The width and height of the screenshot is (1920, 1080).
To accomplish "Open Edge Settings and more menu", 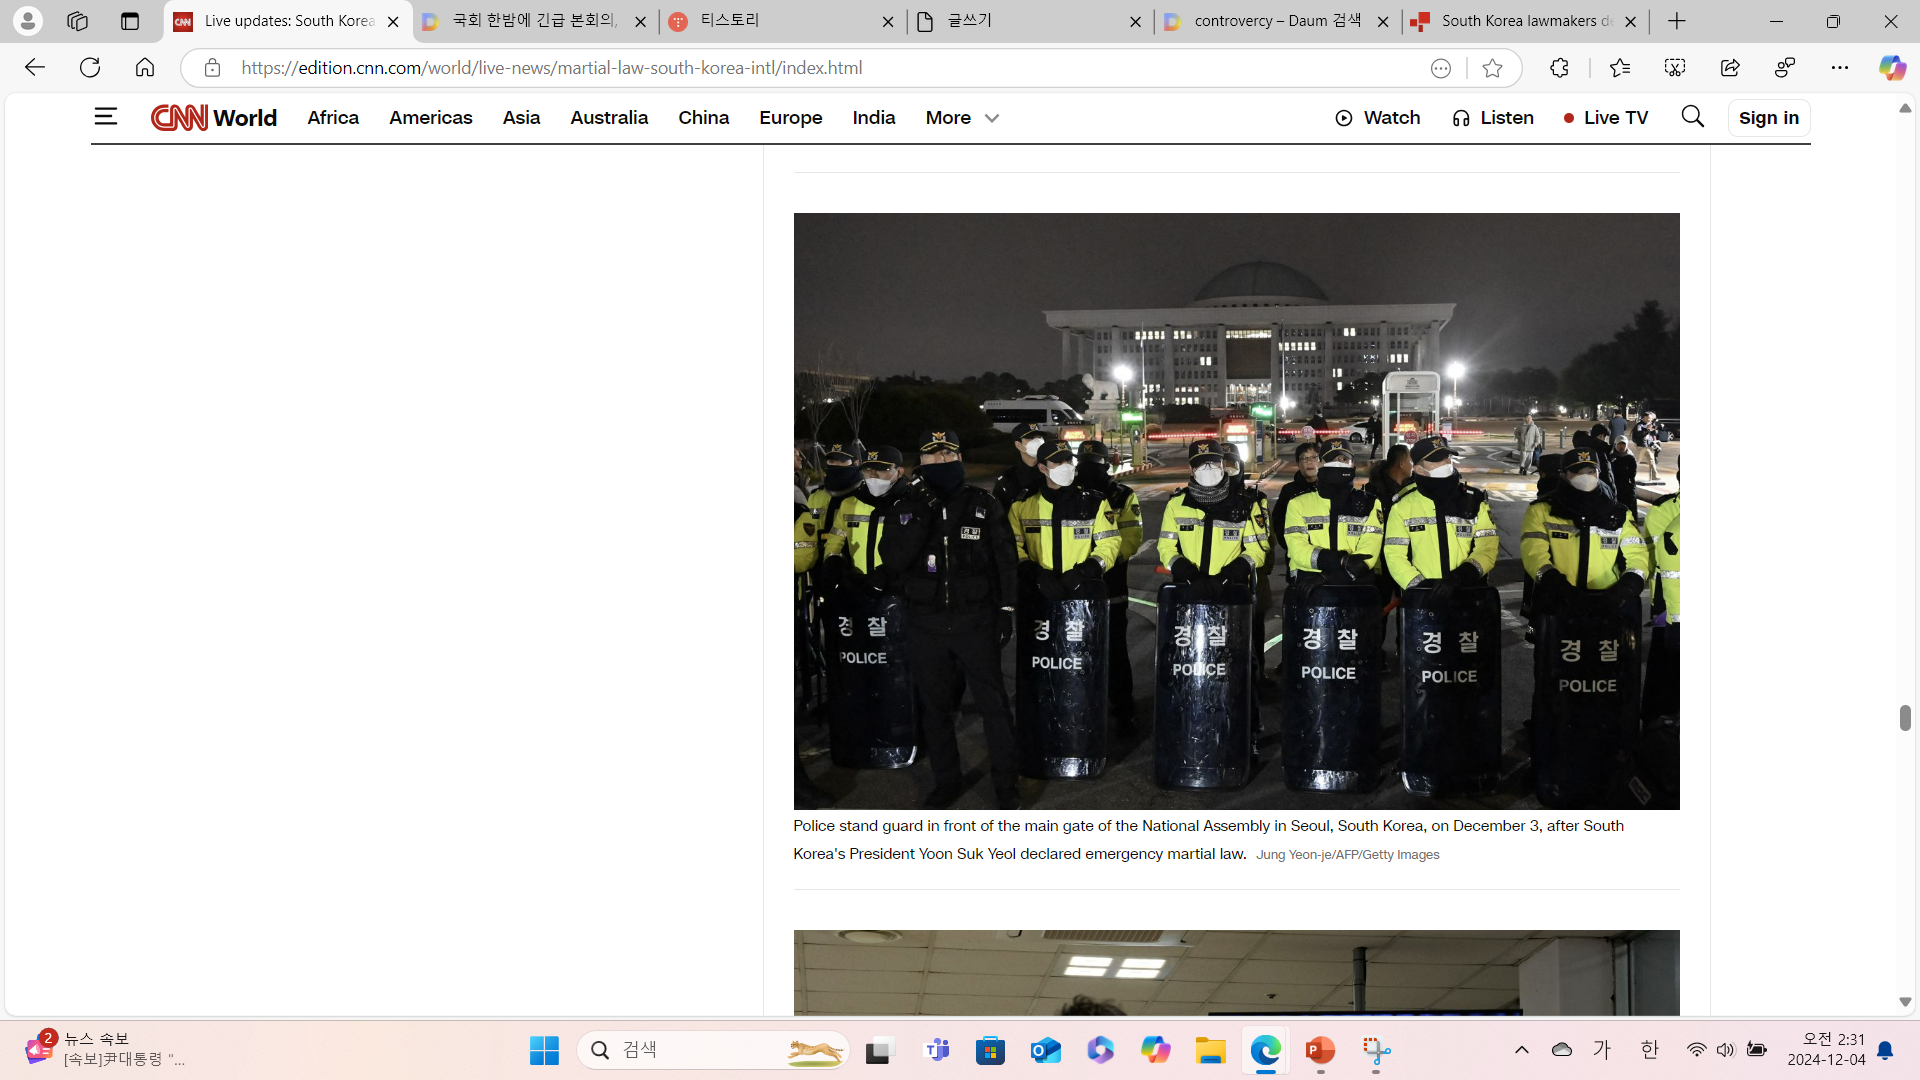I will 1839,68.
